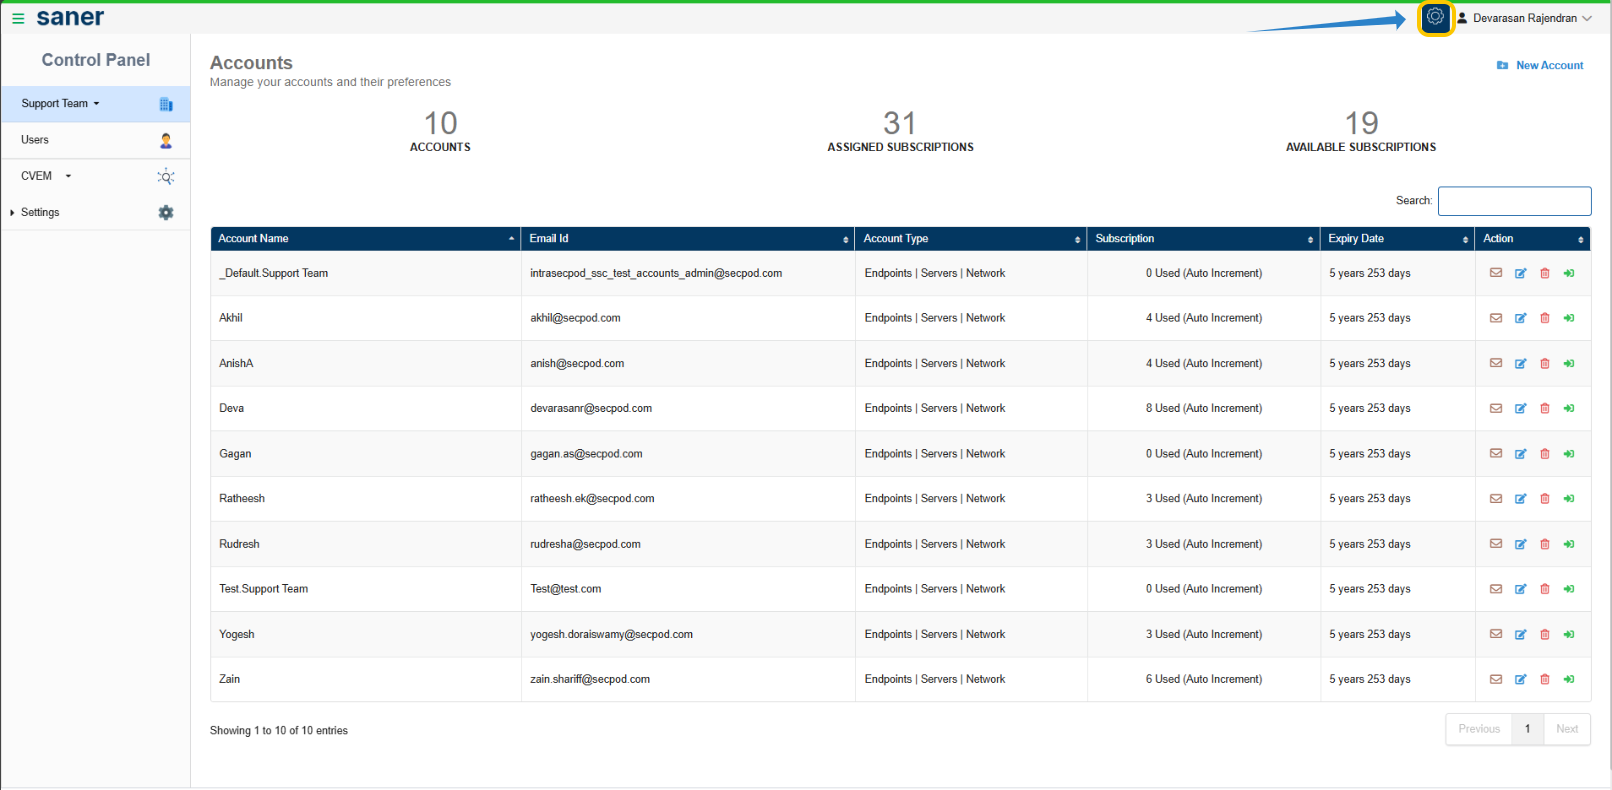Sort table by Account Type column
Image resolution: width=1612 pixels, height=790 pixels.
971,239
